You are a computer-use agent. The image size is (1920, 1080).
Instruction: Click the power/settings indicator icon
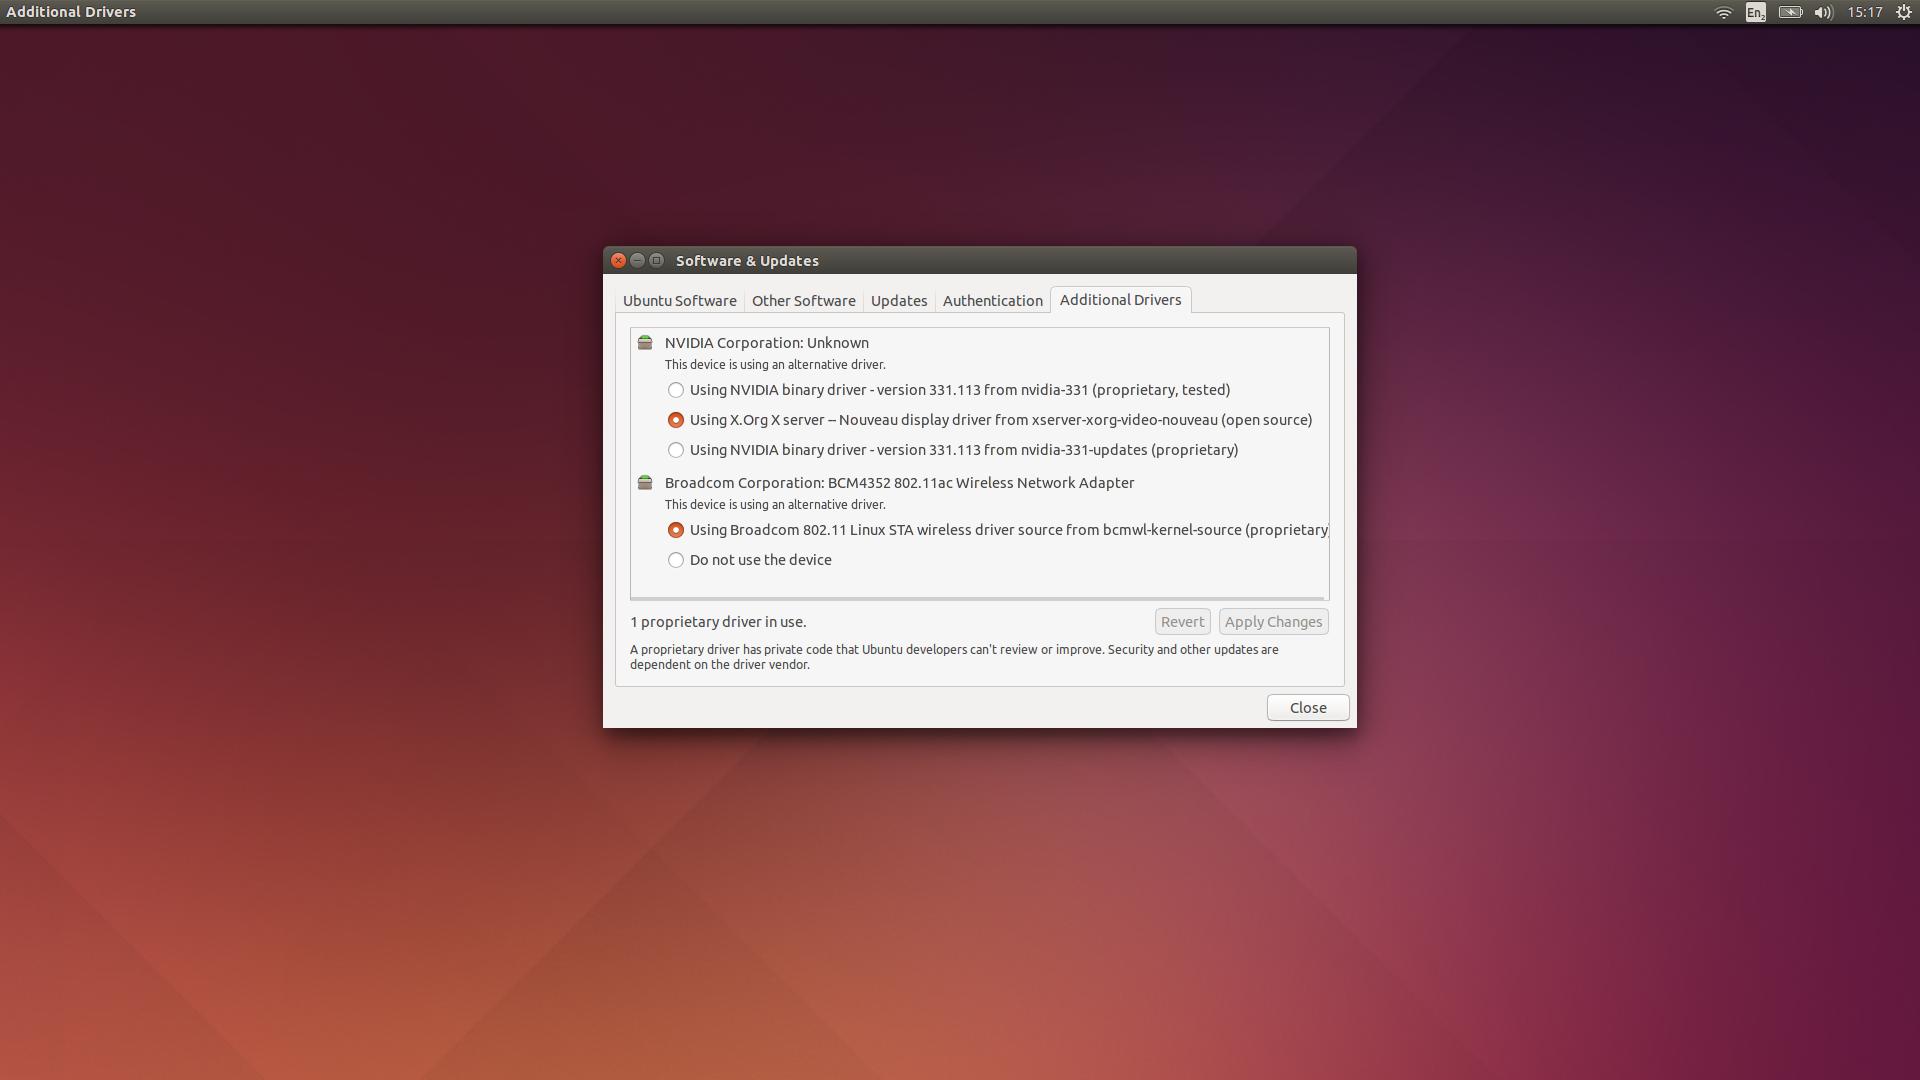point(1904,12)
